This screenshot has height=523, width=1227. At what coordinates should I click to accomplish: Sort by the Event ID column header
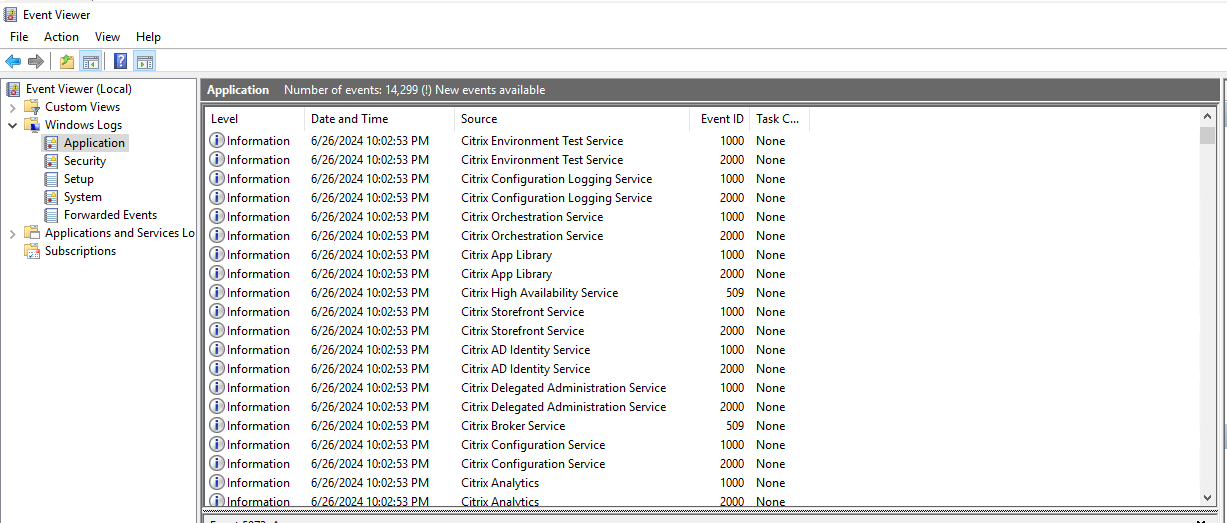tap(719, 119)
